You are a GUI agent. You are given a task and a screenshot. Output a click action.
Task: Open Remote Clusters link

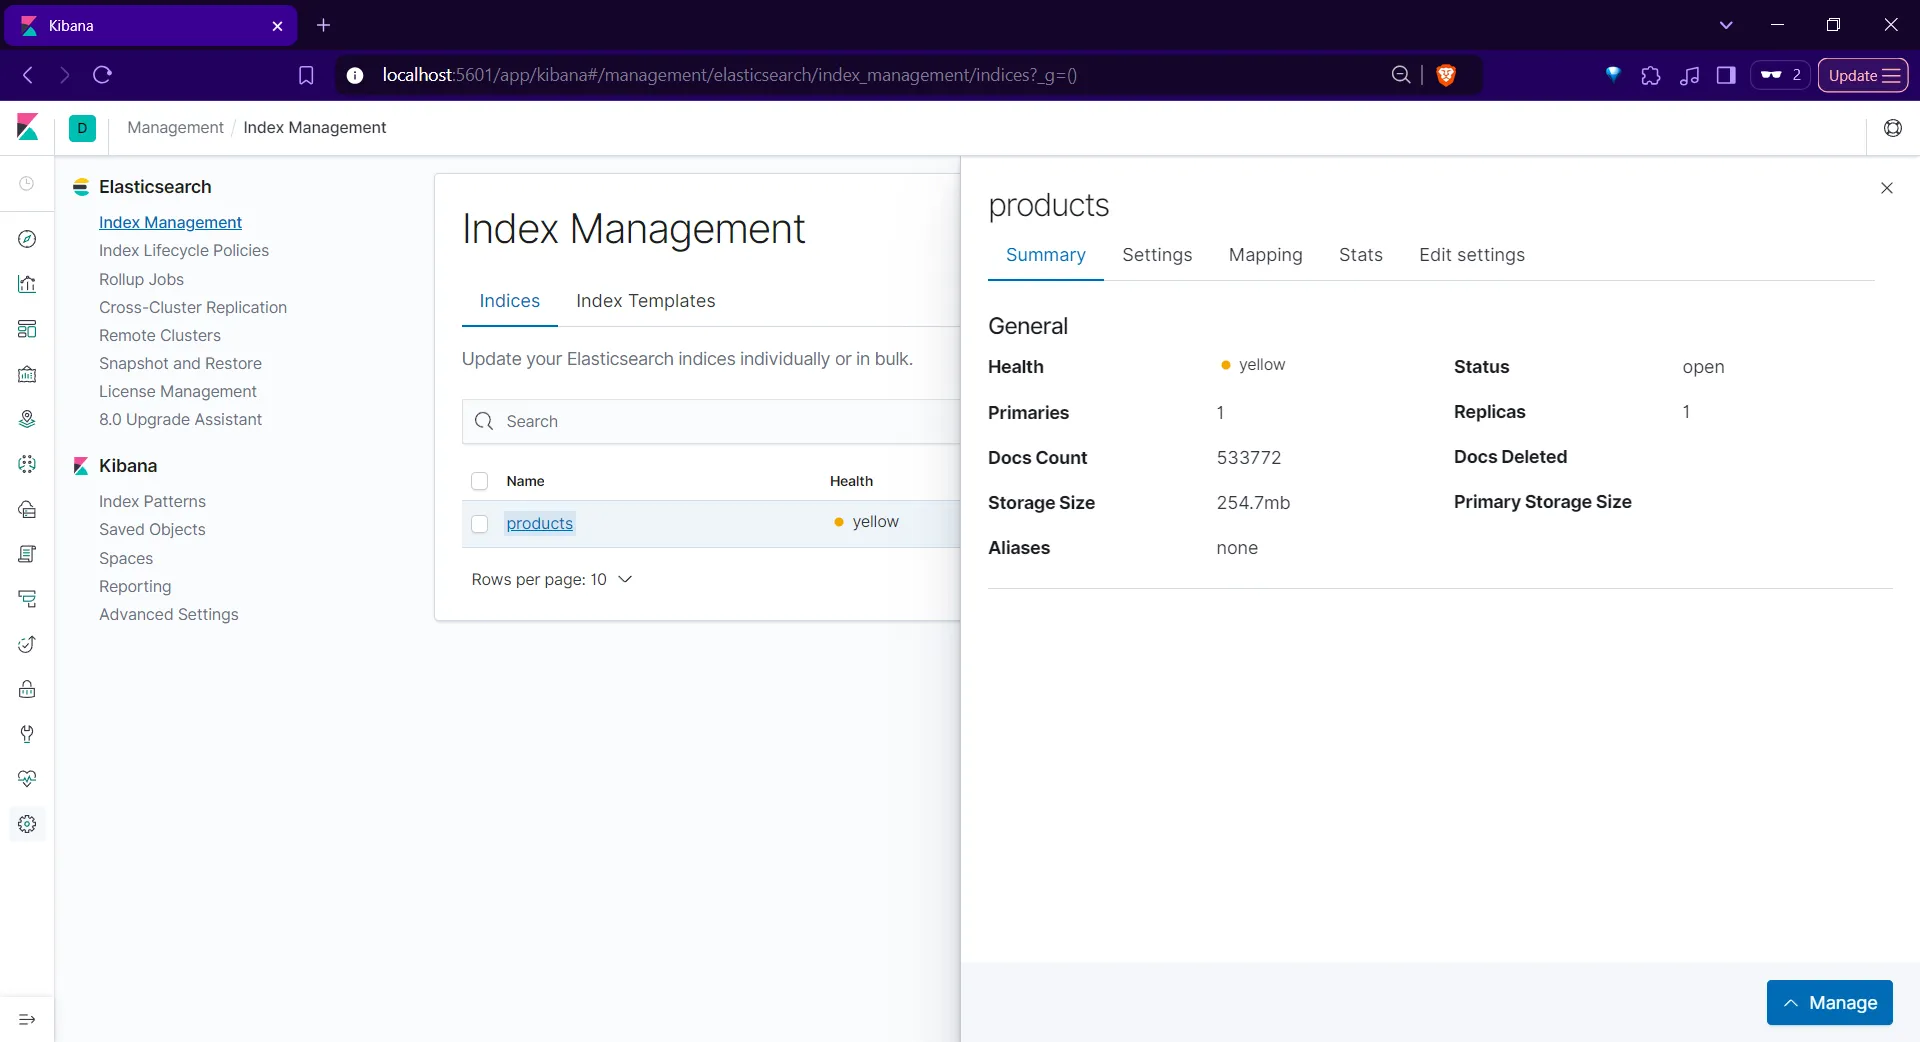tap(159, 335)
